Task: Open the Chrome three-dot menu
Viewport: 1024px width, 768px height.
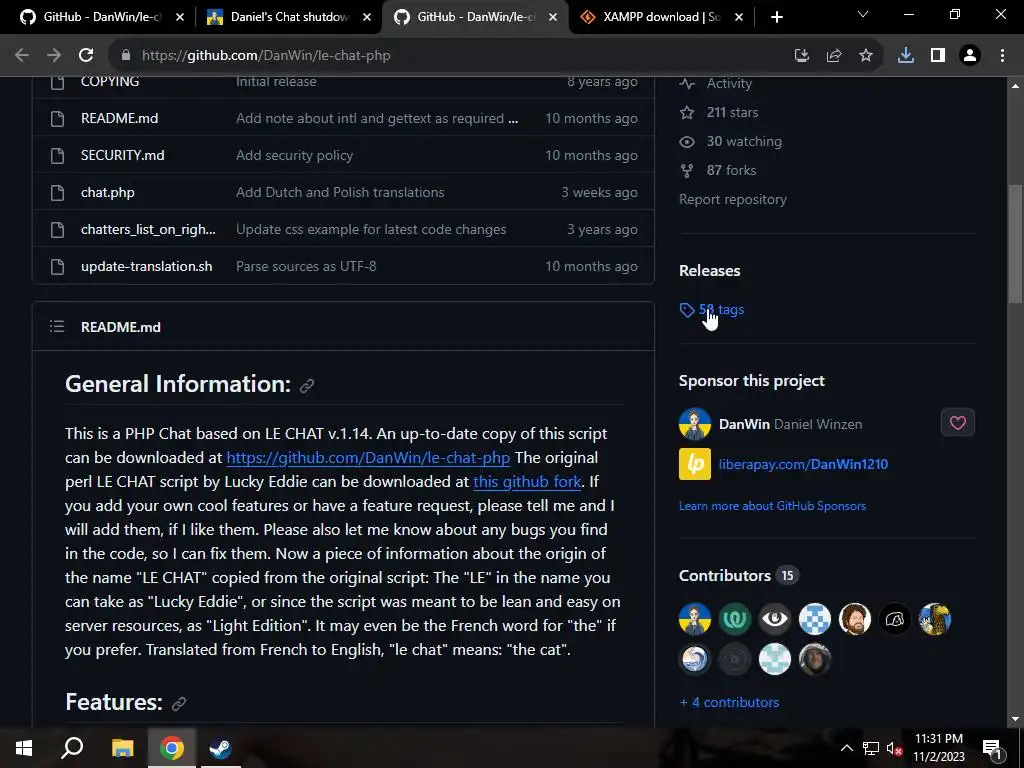Action: point(1002,56)
